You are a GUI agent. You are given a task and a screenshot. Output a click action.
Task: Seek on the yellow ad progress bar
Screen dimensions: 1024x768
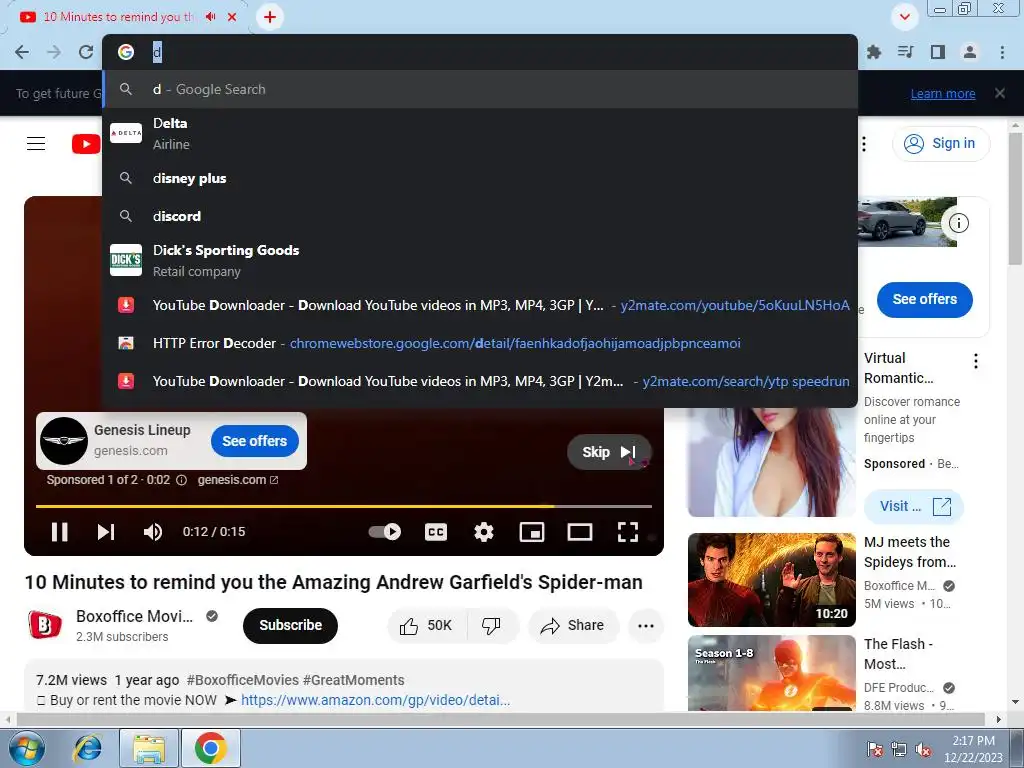[x=344, y=506]
